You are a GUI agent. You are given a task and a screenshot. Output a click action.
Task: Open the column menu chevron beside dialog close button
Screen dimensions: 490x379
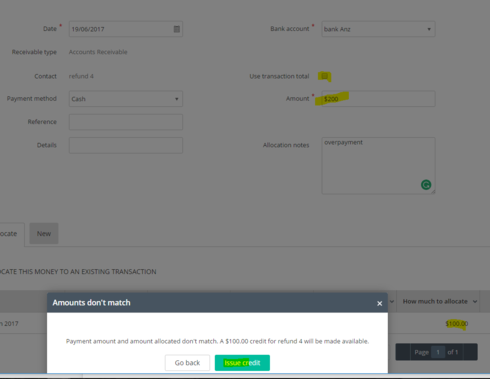pos(392,301)
